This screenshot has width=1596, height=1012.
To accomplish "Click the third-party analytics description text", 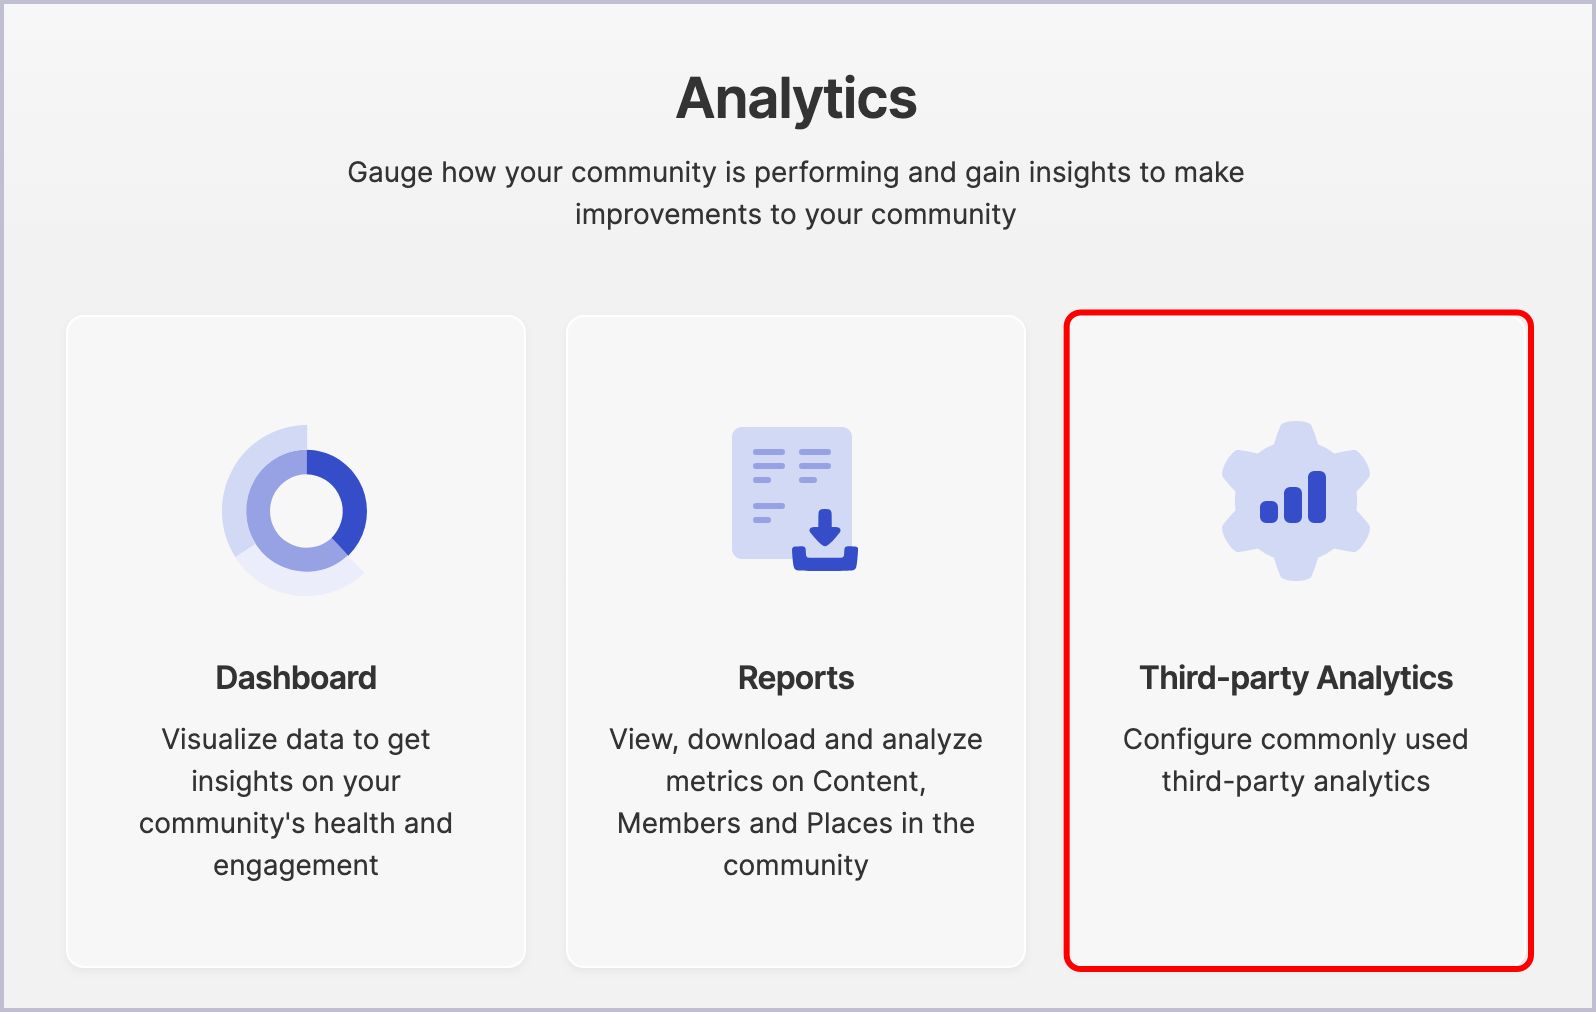I will coord(1296,760).
